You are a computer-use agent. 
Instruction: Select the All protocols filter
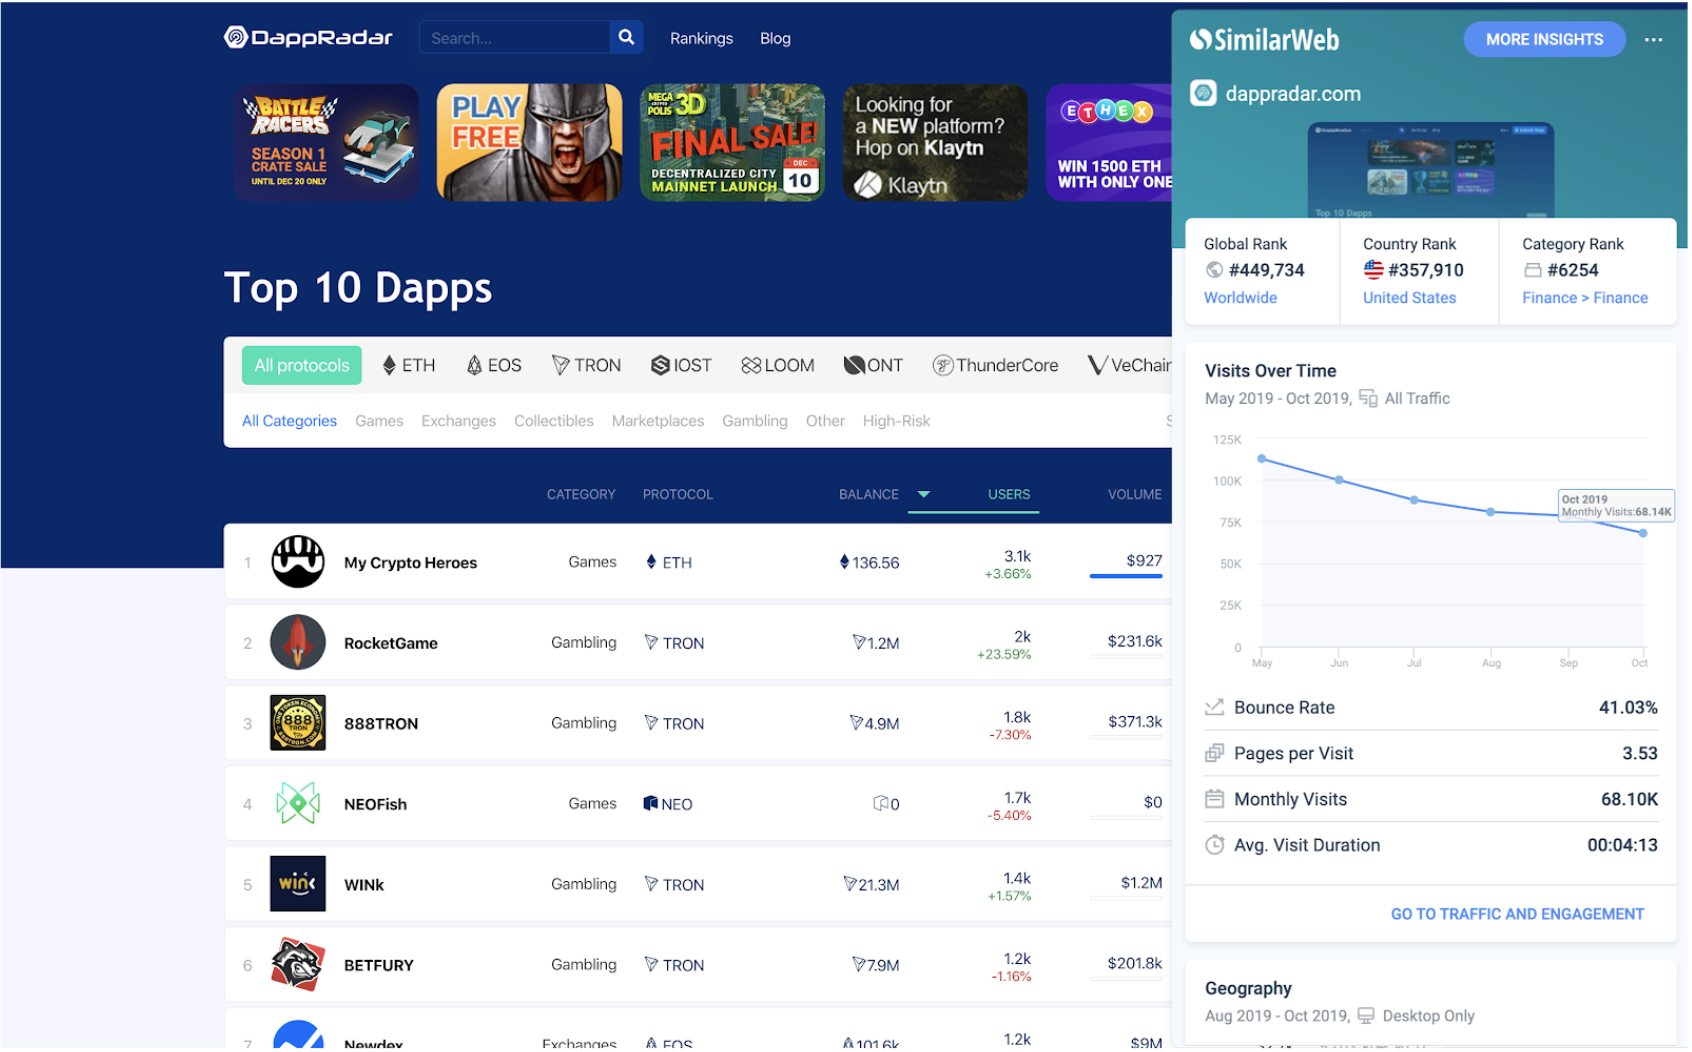(x=301, y=366)
